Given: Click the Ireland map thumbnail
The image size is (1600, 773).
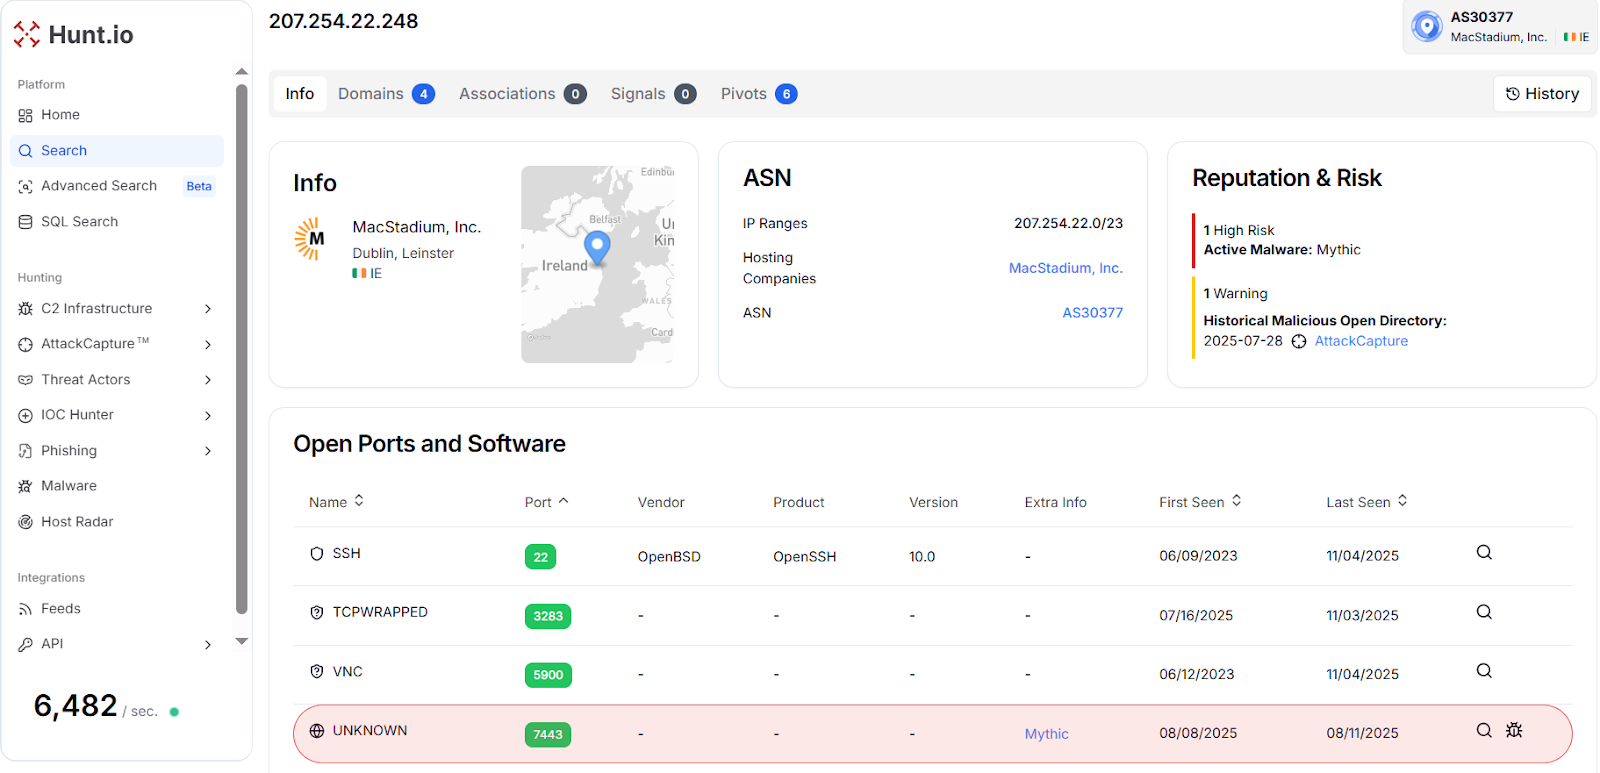Looking at the screenshot, I should pos(597,264).
